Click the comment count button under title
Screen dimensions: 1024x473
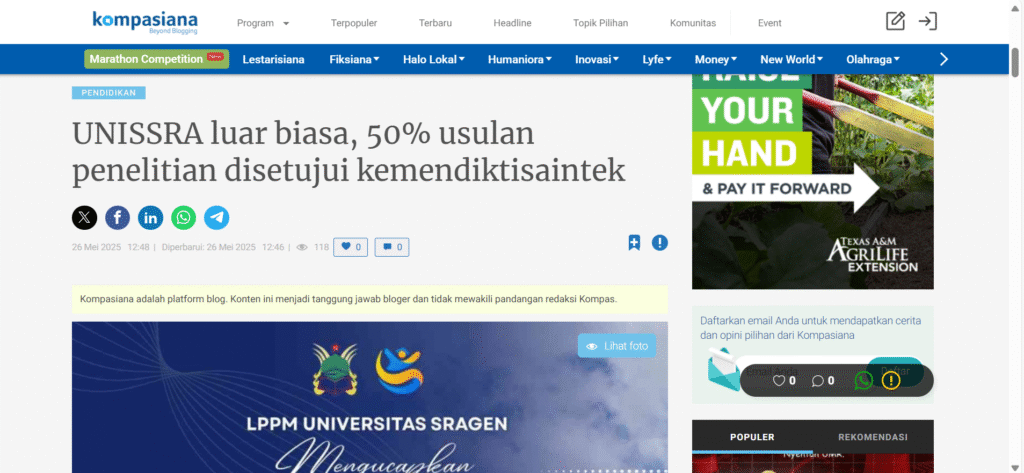click(x=392, y=247)
